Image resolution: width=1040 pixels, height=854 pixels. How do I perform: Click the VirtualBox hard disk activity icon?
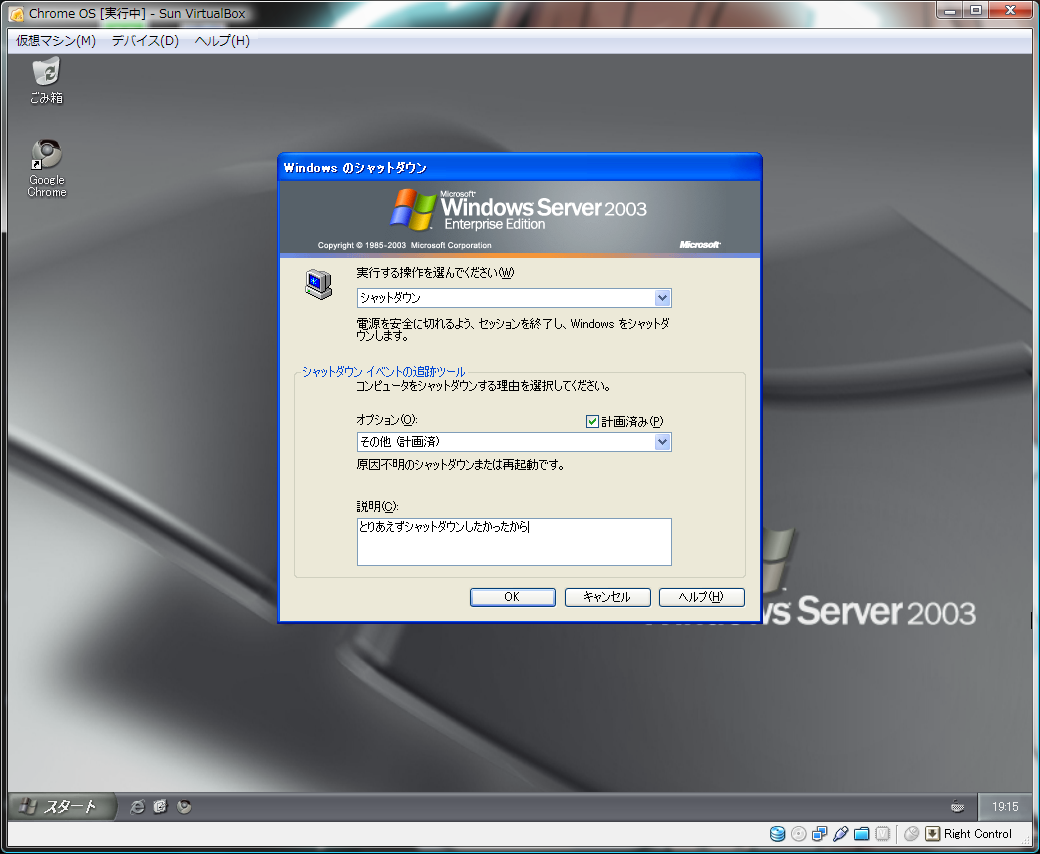tap(777, 833)
